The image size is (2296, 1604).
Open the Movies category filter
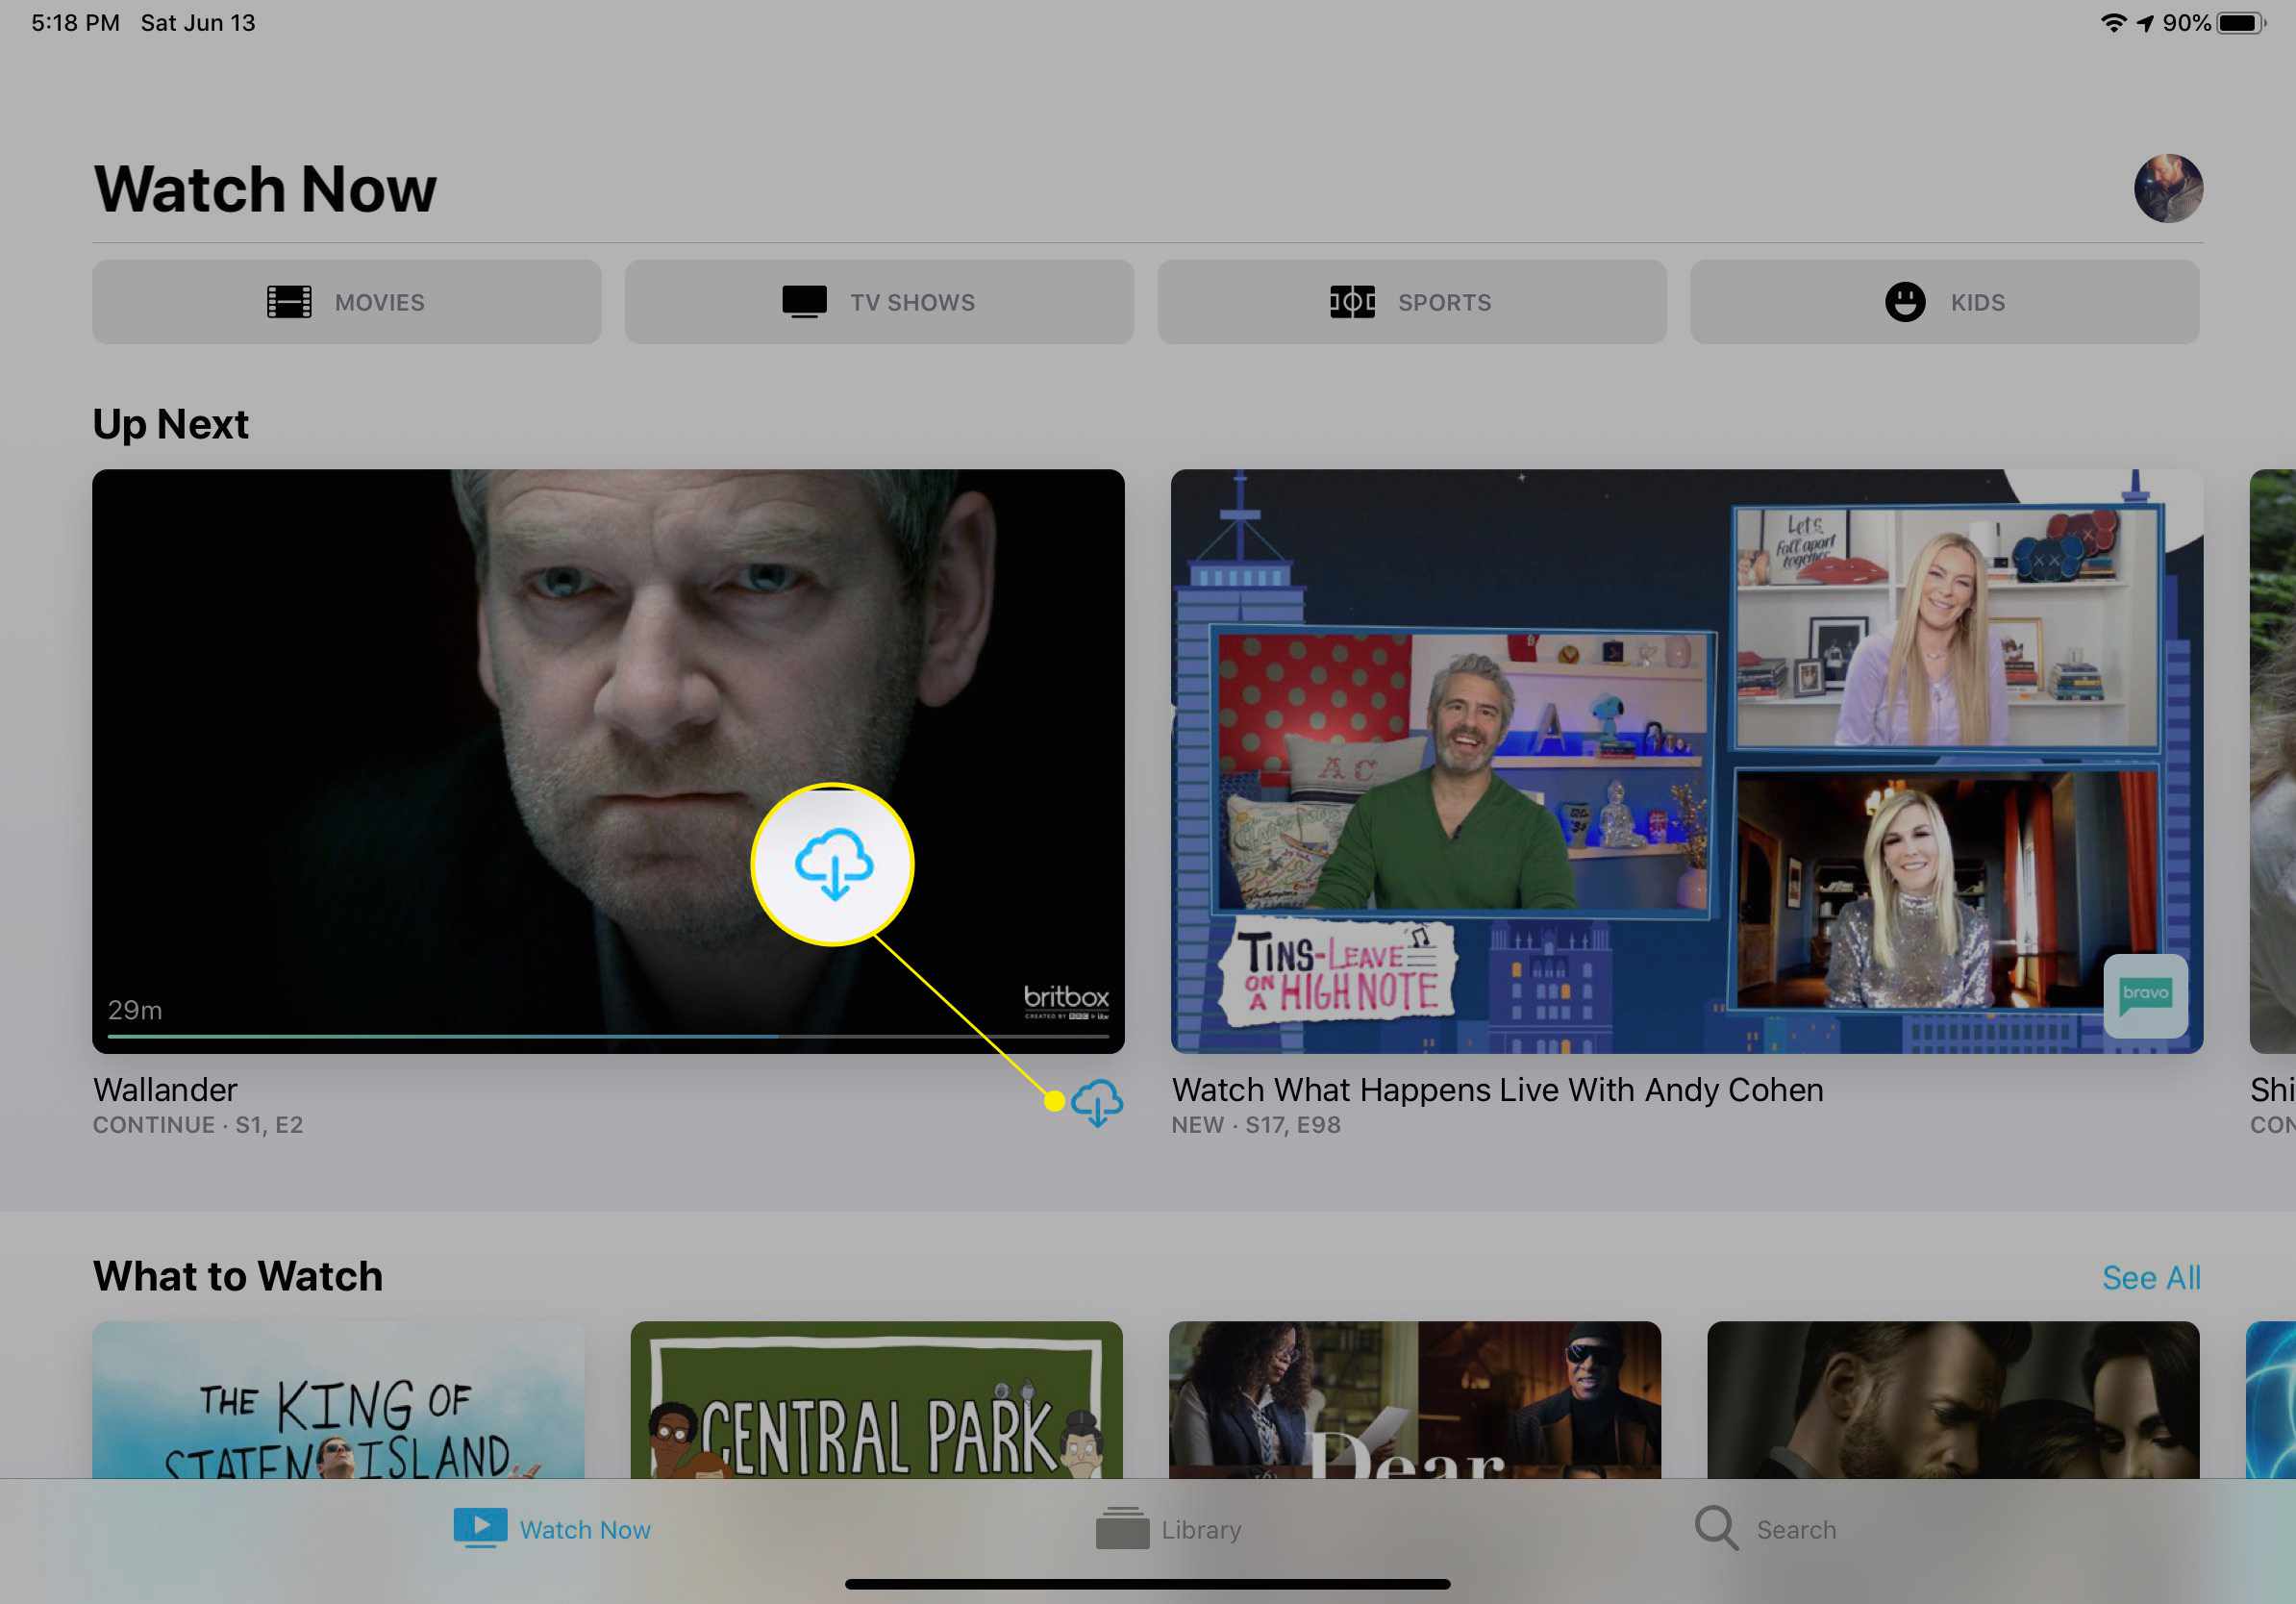(345, 300)
